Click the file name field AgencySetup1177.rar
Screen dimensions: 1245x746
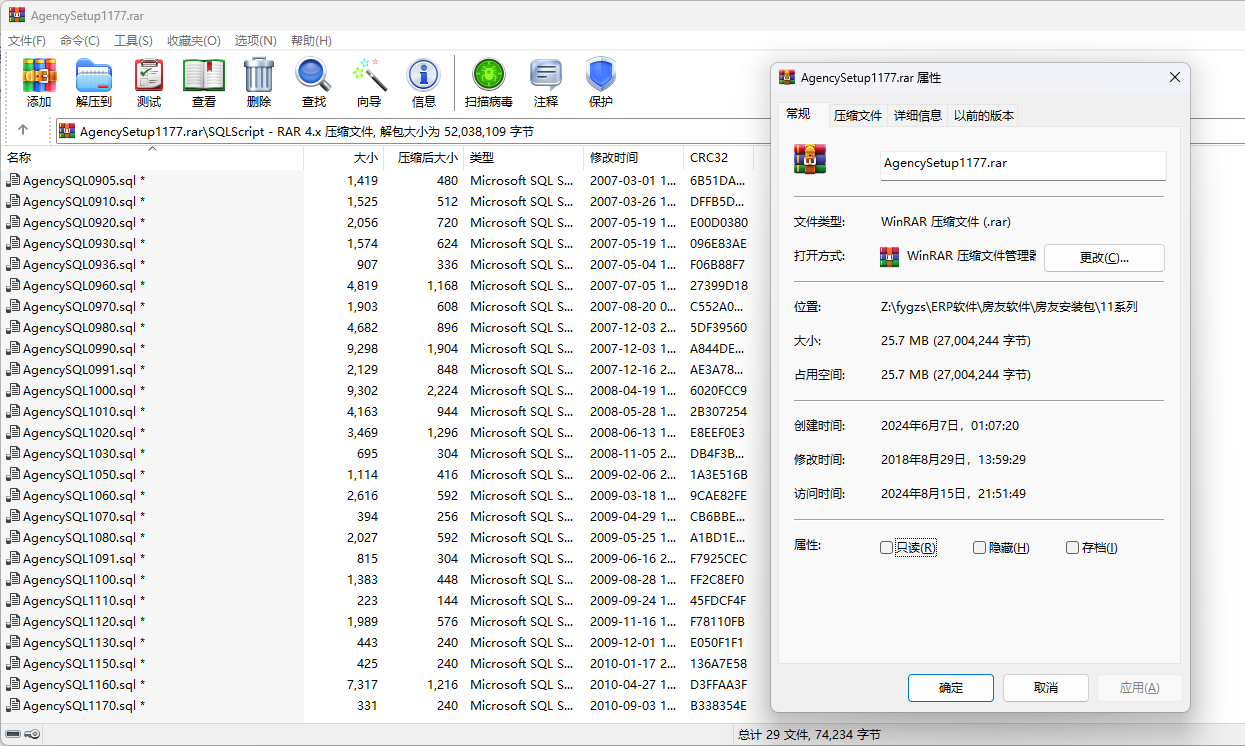point(1023,164)
